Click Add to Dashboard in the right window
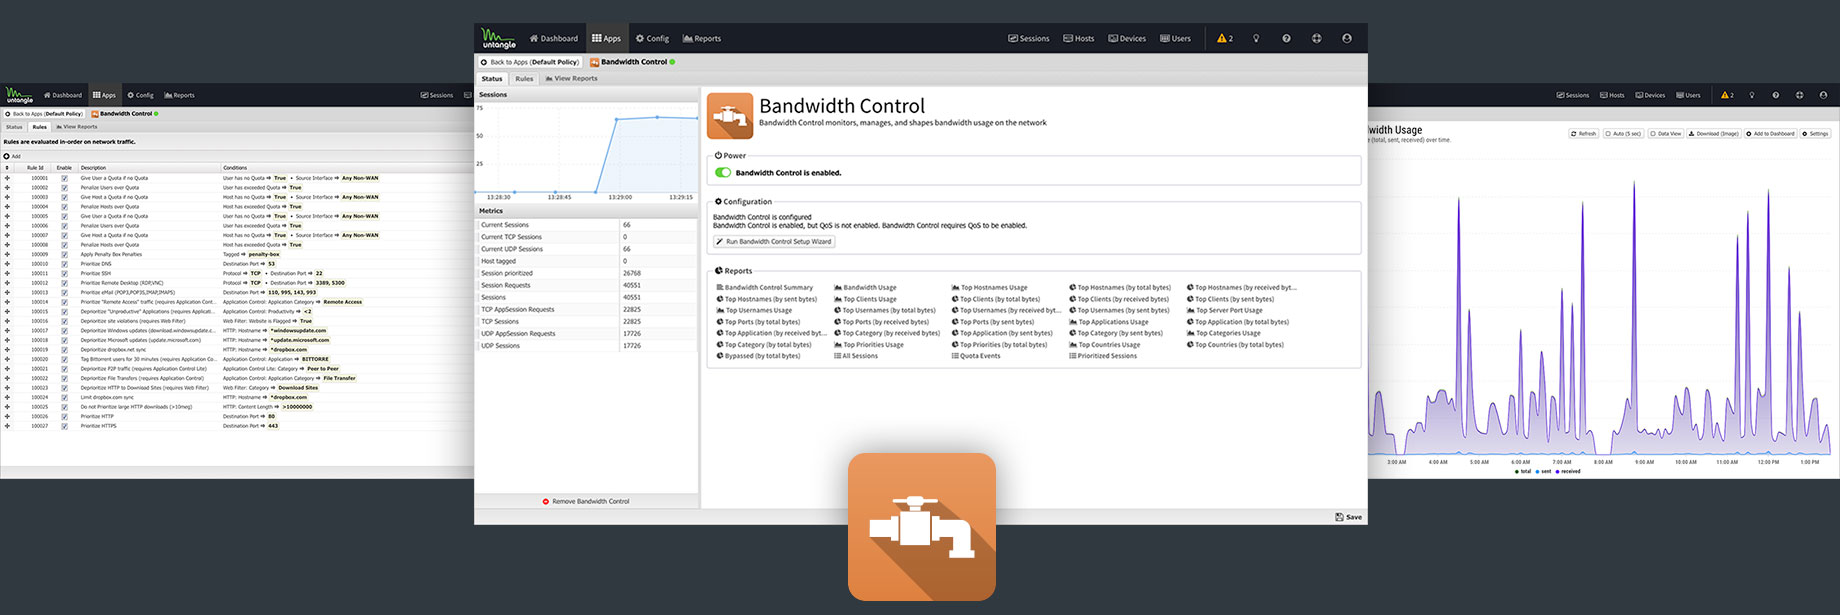The width and height of the screenshot is (1840, 615). [x=1771, y=134]
